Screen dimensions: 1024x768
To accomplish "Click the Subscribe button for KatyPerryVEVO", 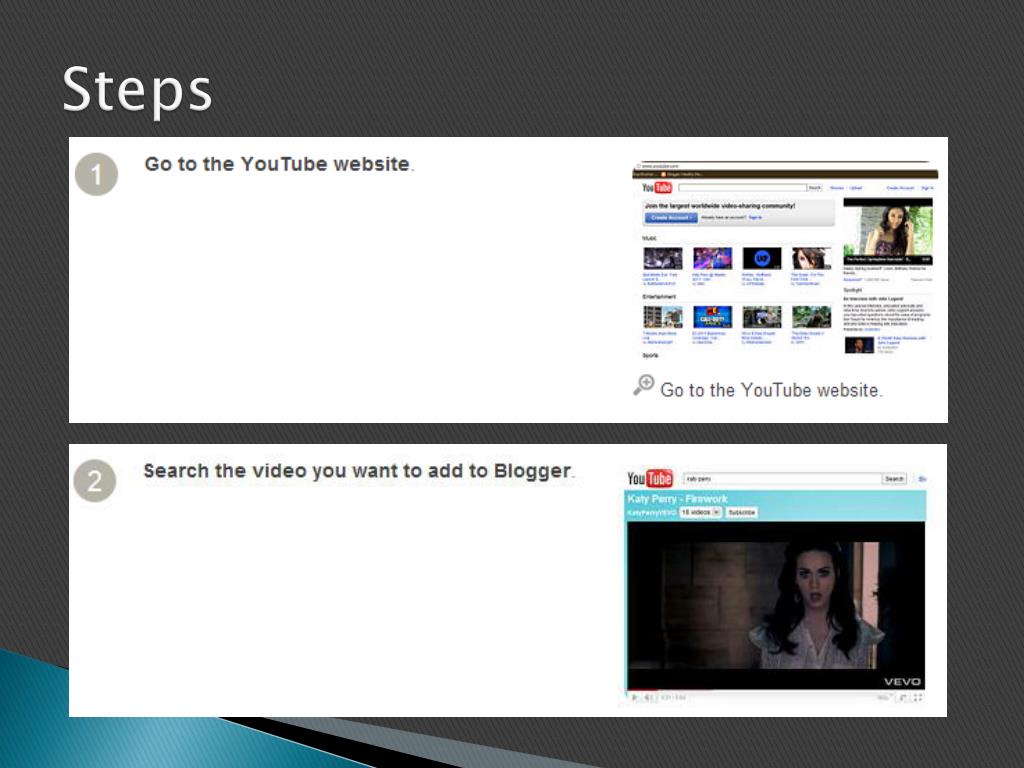I will (x=741, y=513).
